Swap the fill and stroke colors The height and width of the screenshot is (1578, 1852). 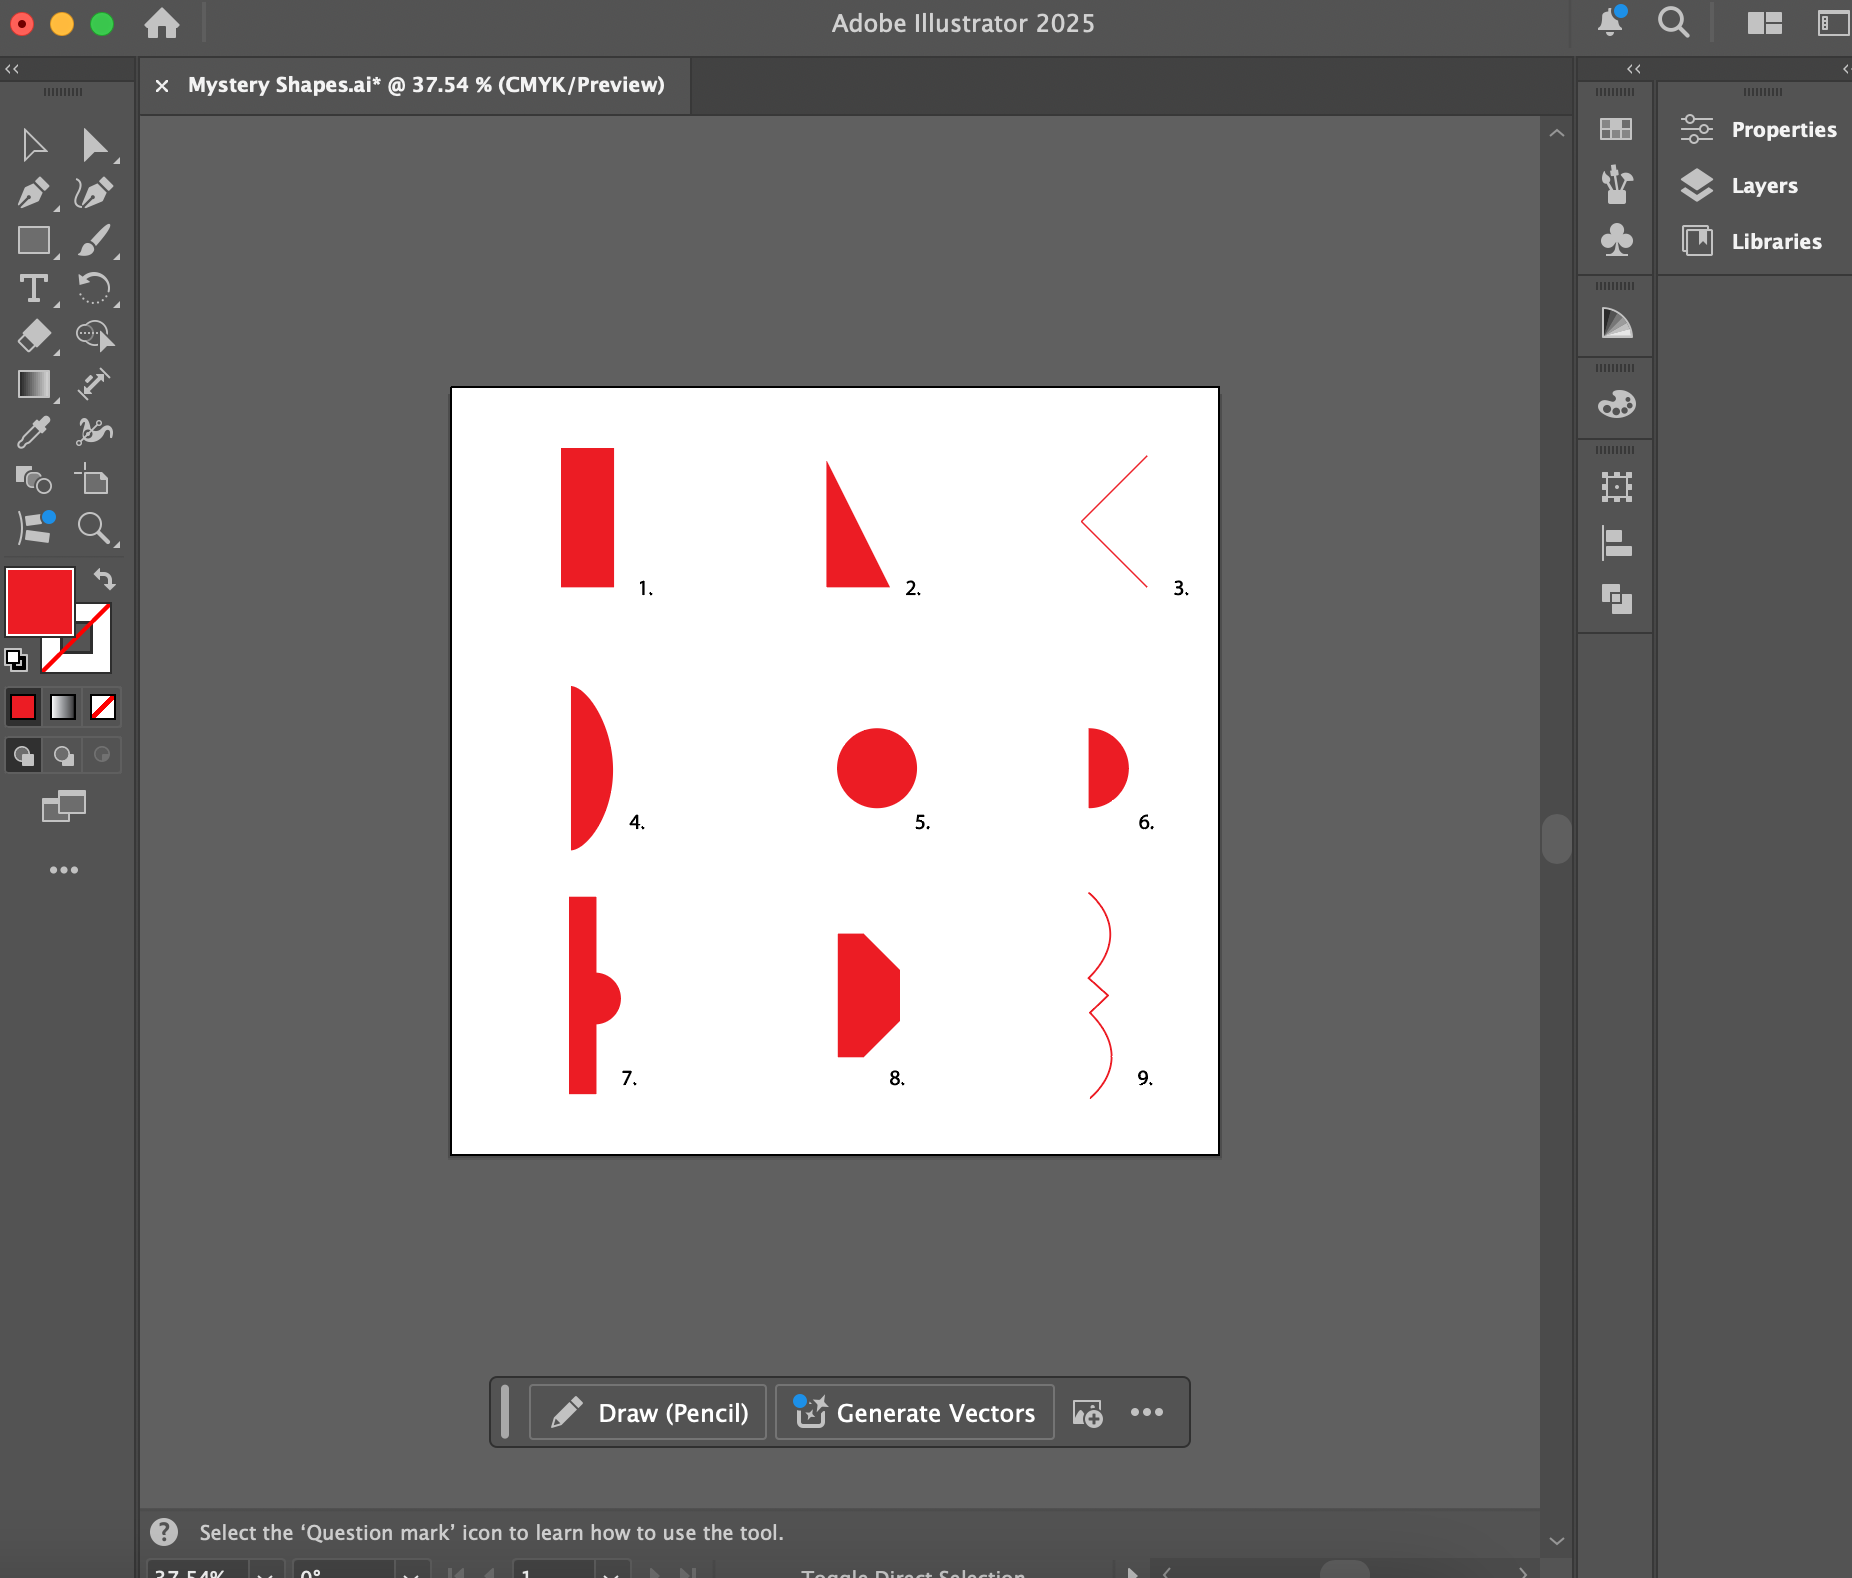[104, 580]
